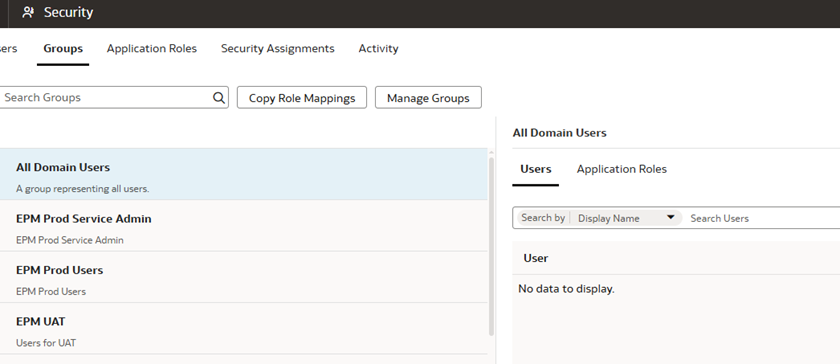Screen dimensions: 840x364
Task: Click the magnifier icon in Search Groups
Action: (219, 98)
